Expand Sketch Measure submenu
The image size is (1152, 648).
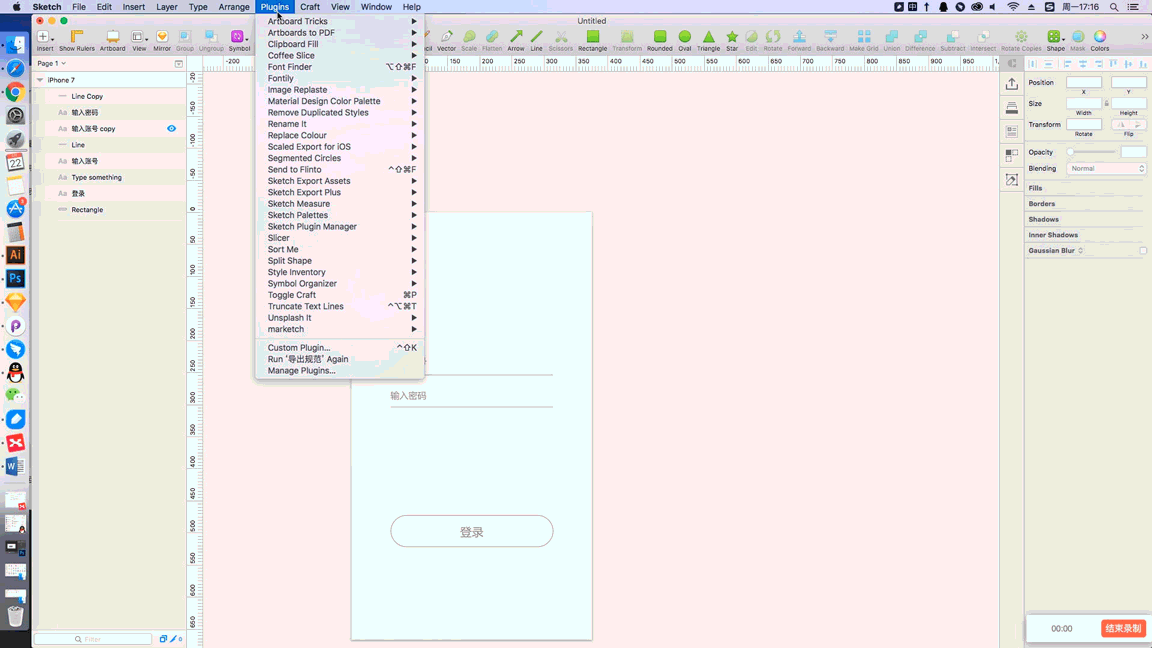pyautogui.click(x=339, y=204)
